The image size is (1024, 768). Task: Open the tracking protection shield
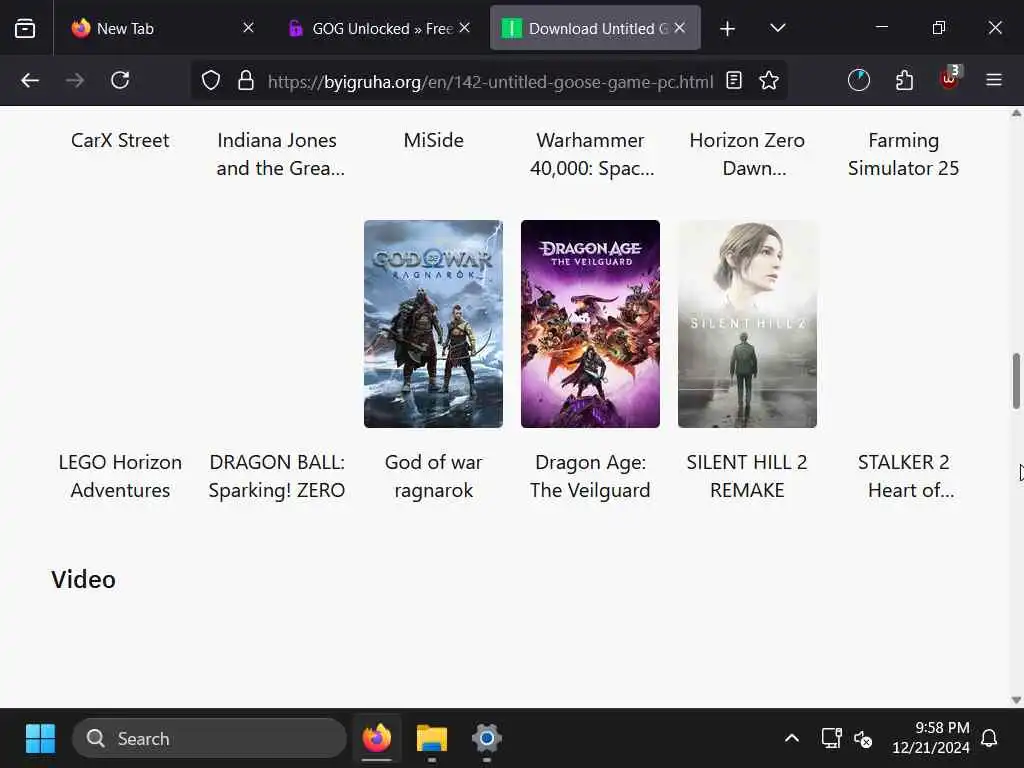210,80
